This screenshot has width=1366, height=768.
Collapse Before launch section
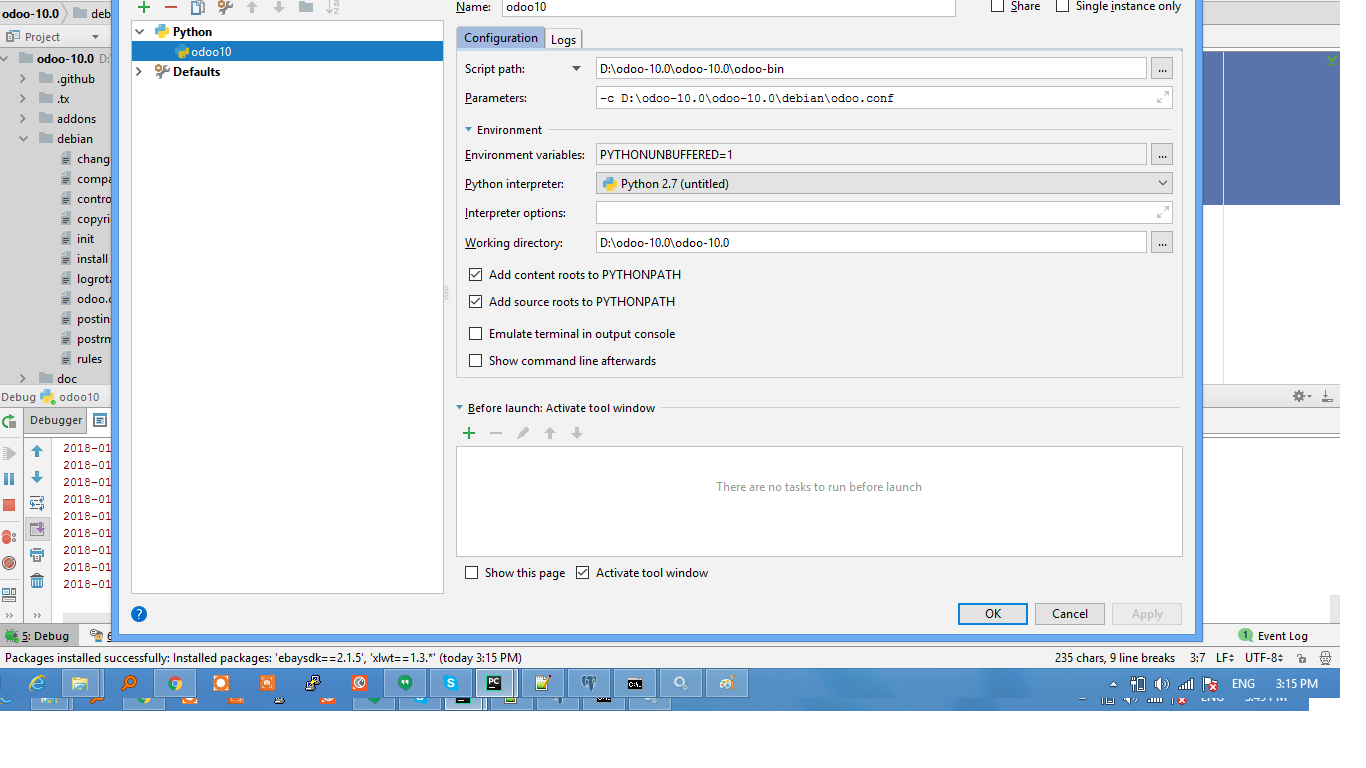(460, 408)
